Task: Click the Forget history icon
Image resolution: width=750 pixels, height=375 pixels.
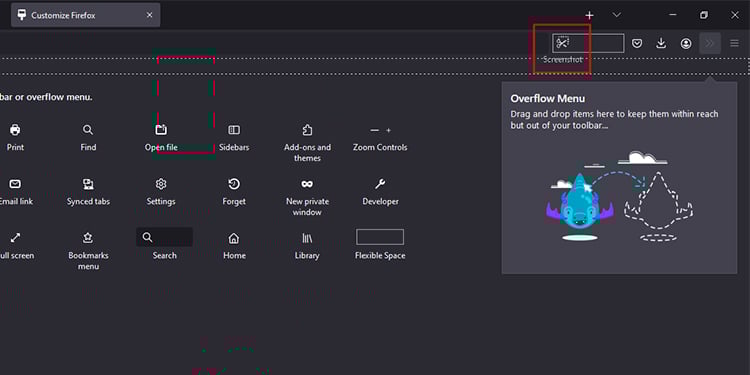Action: click(x=234, y=184)
